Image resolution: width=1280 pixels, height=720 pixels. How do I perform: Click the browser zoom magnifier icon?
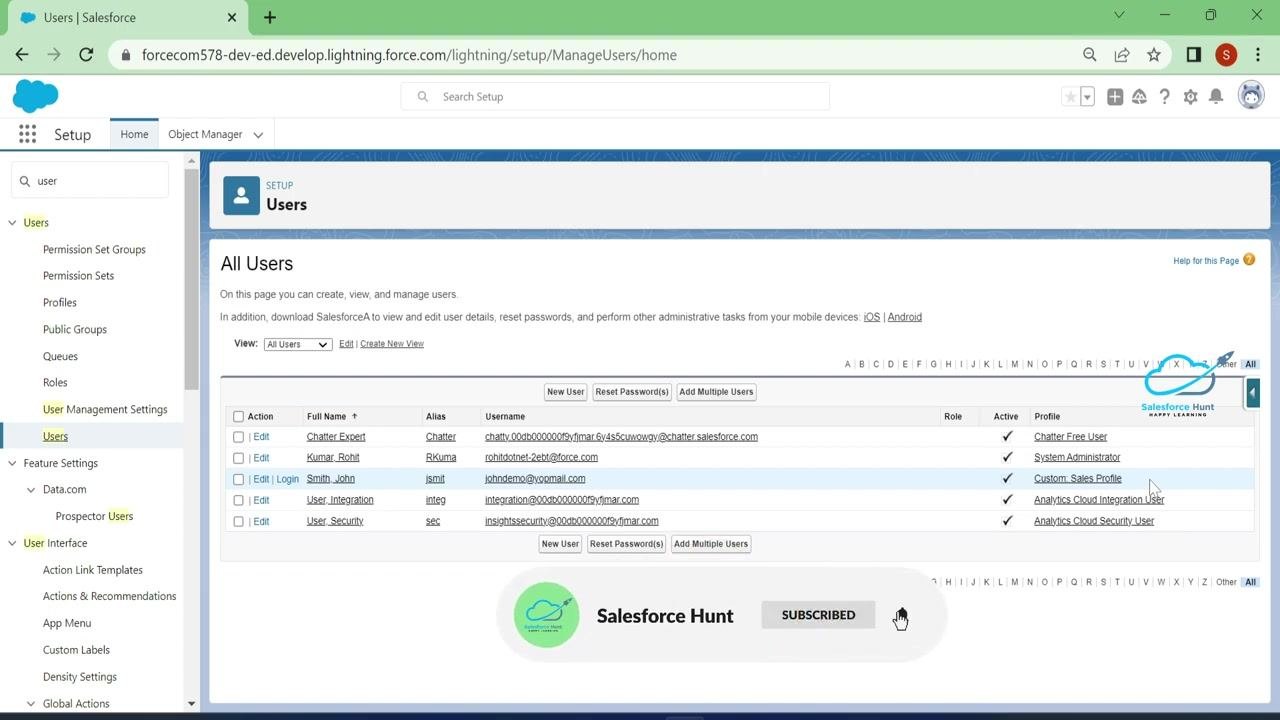(1090, 55)
